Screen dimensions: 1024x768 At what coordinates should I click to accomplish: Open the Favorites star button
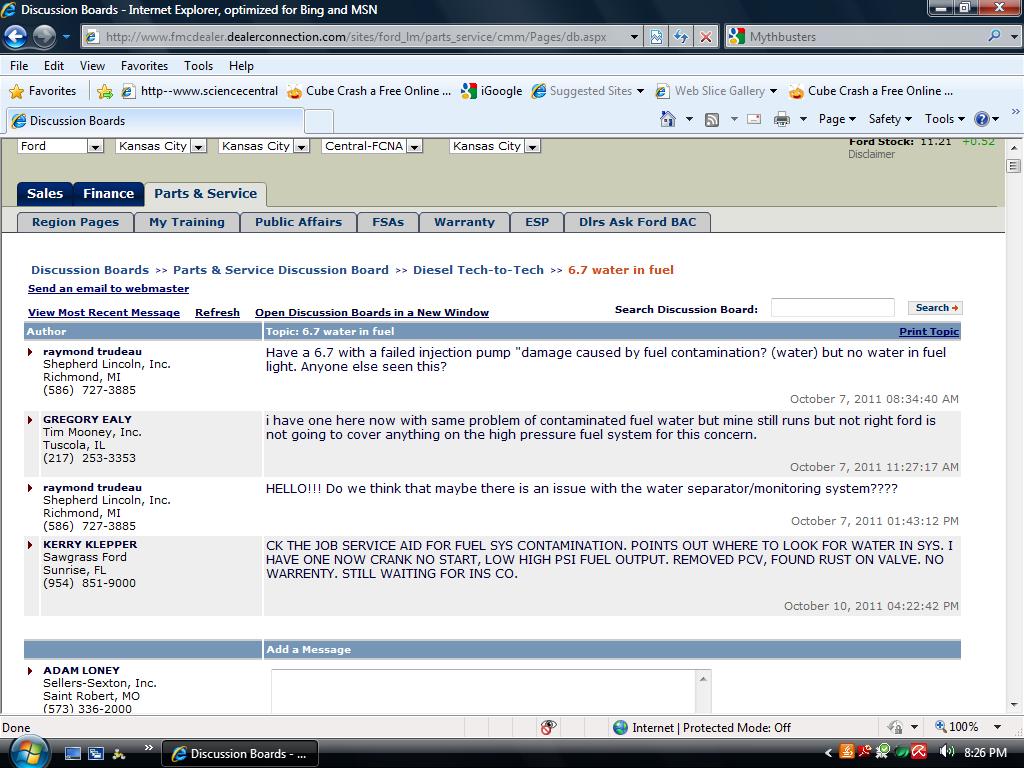[42, 91]
